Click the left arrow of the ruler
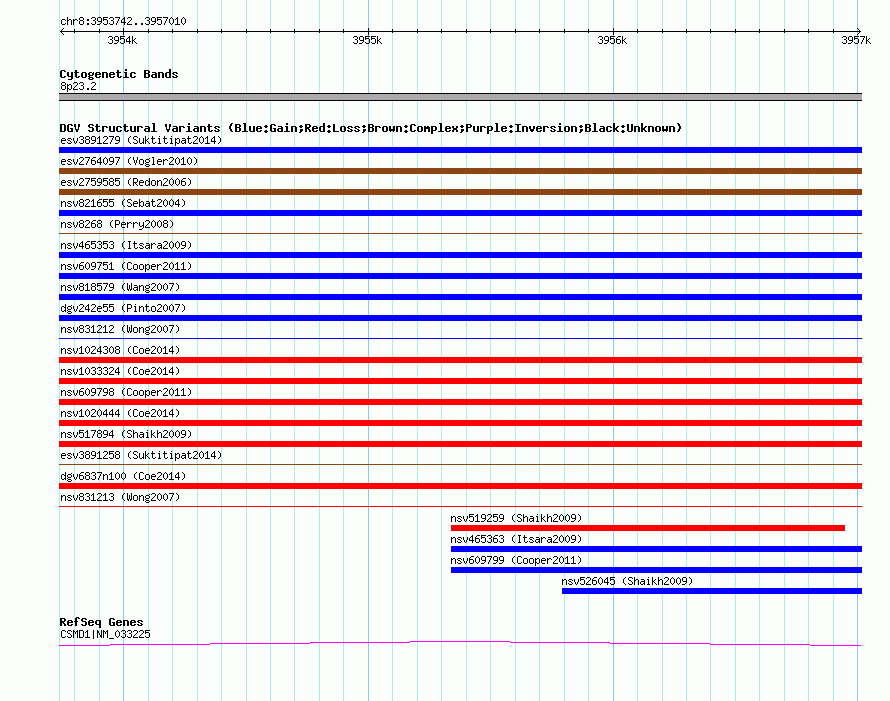The image size is (890, 701). [x=62, y=31]
